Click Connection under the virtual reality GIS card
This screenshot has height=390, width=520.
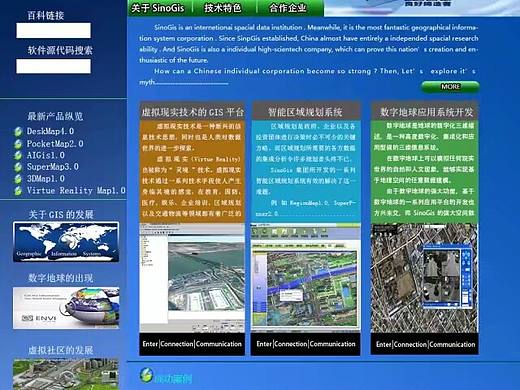coord(177,344)
